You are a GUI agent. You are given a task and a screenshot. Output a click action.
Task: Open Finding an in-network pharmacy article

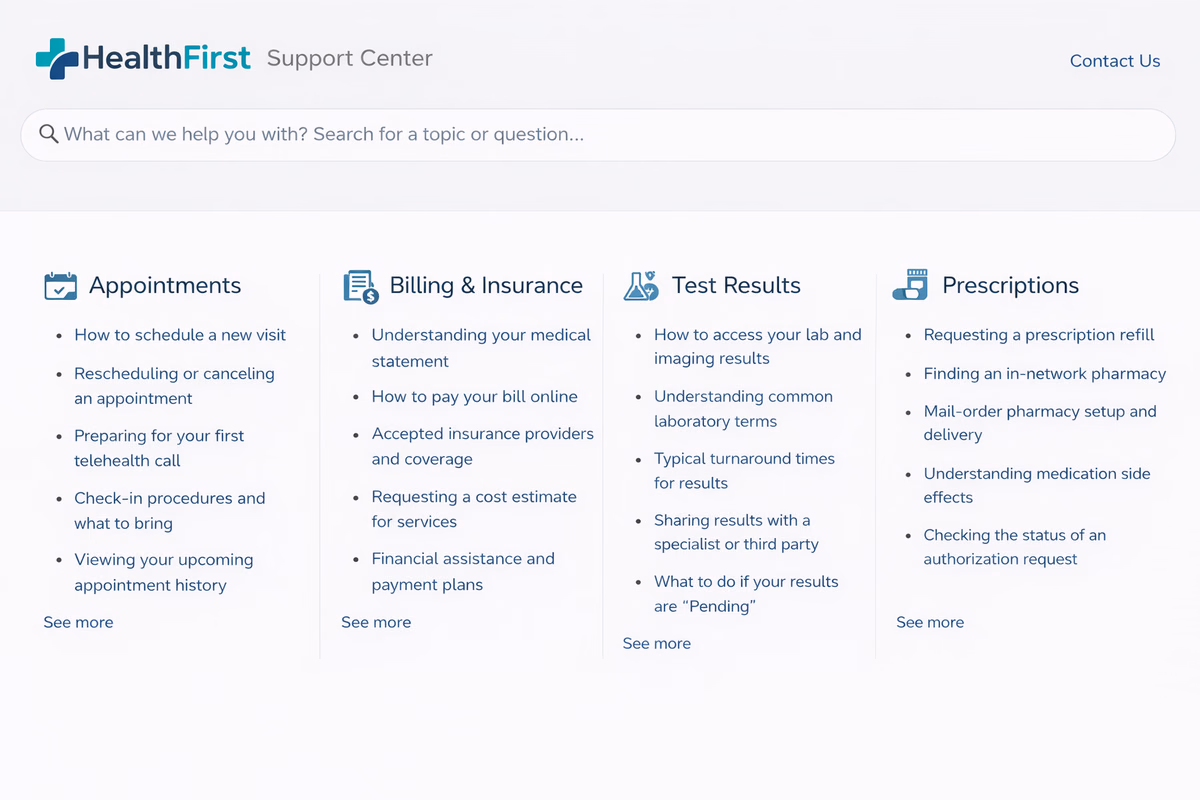point(1045,374)
